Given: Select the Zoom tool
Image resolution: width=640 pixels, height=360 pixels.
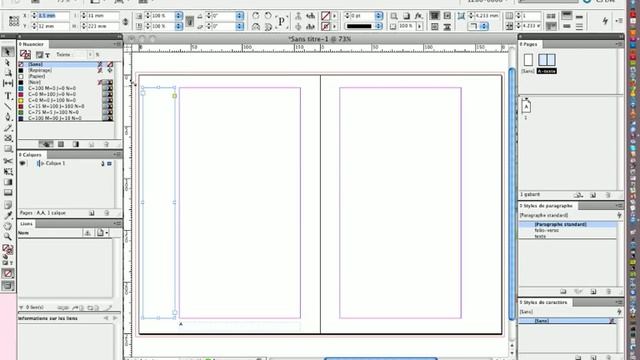Looking at the screenshot, I should 8,237.
